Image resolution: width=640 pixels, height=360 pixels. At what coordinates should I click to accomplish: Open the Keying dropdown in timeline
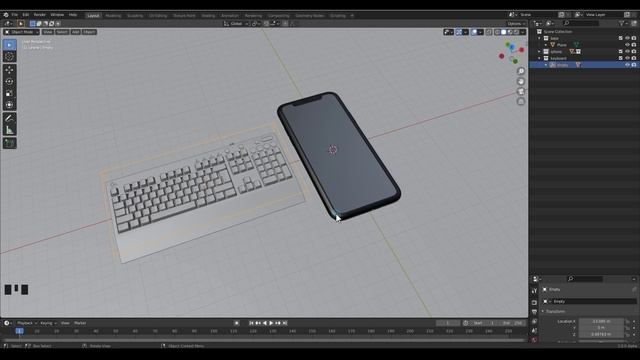point(48,323)
